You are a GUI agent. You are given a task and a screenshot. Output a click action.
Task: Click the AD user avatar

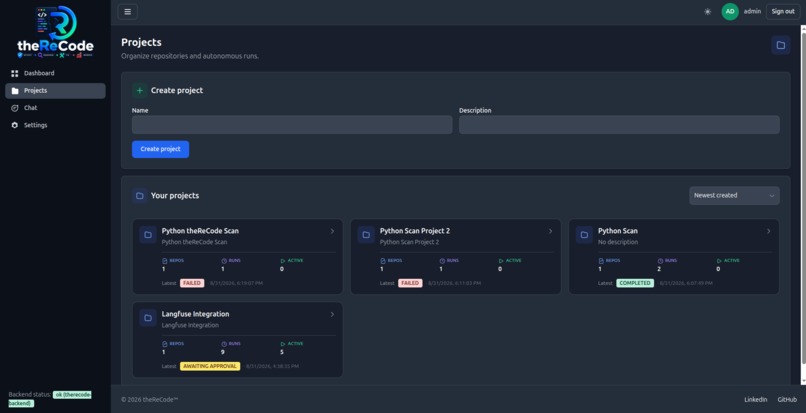pos(730,11)
